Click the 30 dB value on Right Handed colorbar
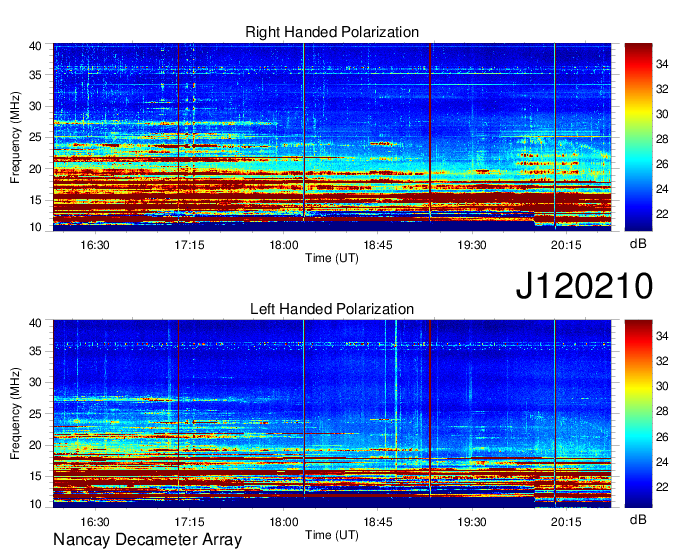Image resolution: width=680 pixels, height=552 pixels. click(662, 114)
